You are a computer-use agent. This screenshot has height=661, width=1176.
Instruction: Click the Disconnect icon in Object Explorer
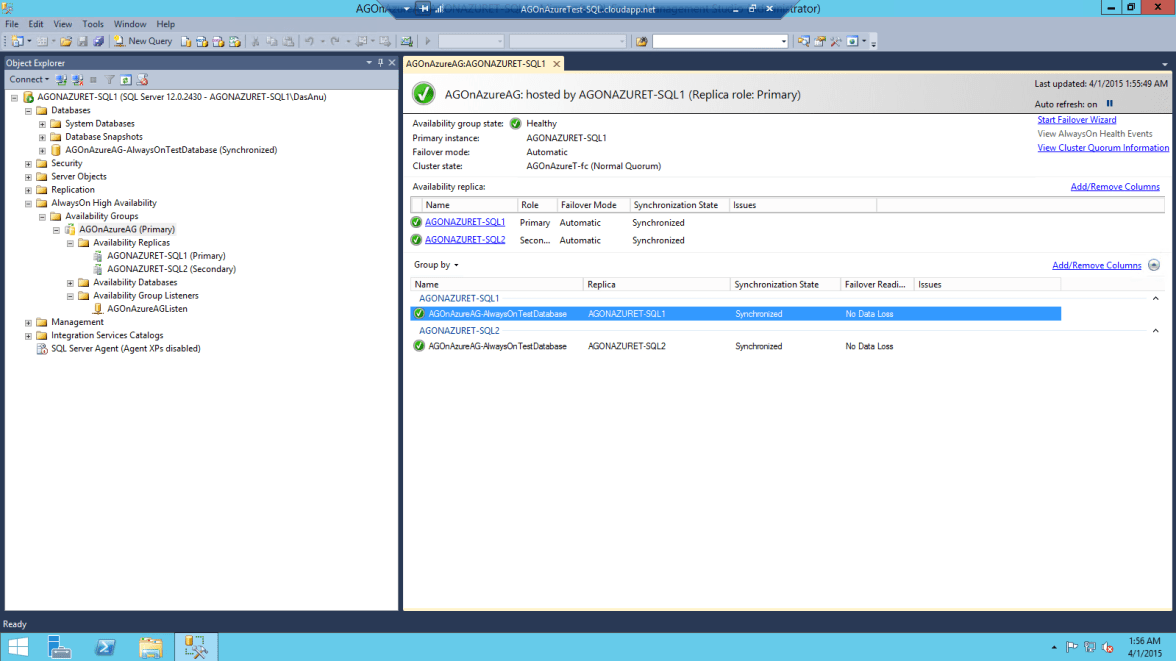click(x=77, y=79)
